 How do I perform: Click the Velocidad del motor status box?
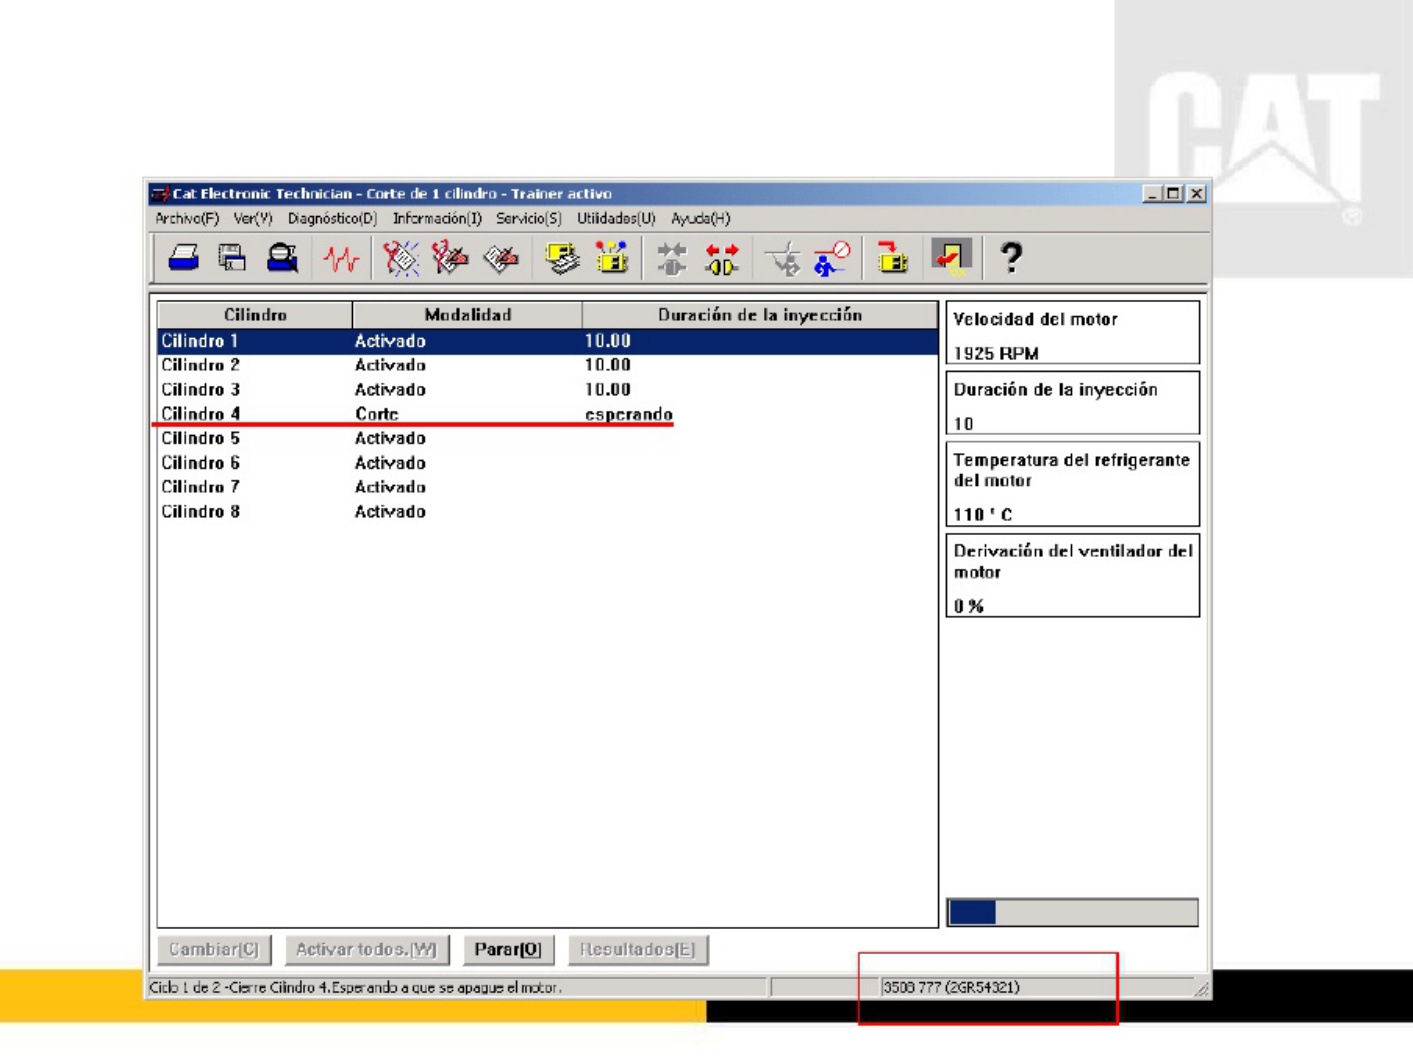point(1072,333)
